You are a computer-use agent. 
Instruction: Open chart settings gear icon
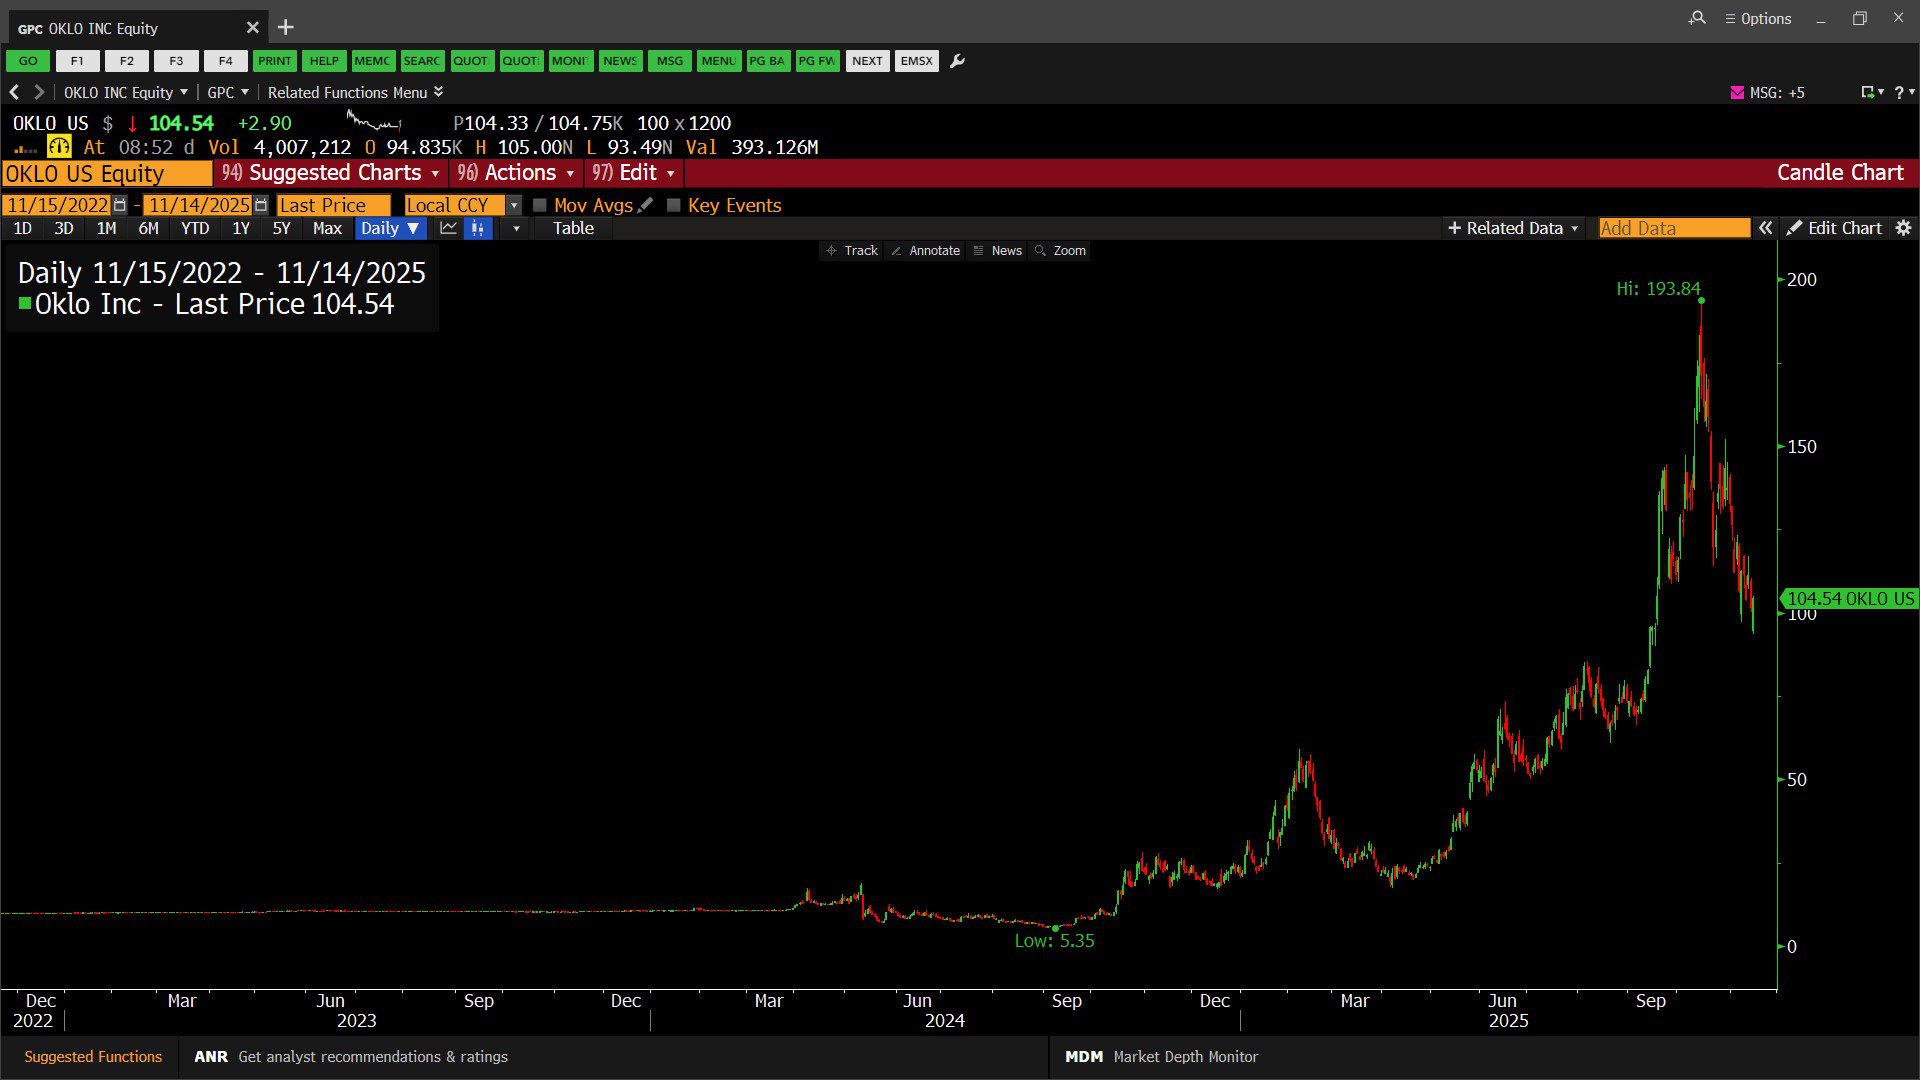pyautogui.click(x=1903, y=228)
